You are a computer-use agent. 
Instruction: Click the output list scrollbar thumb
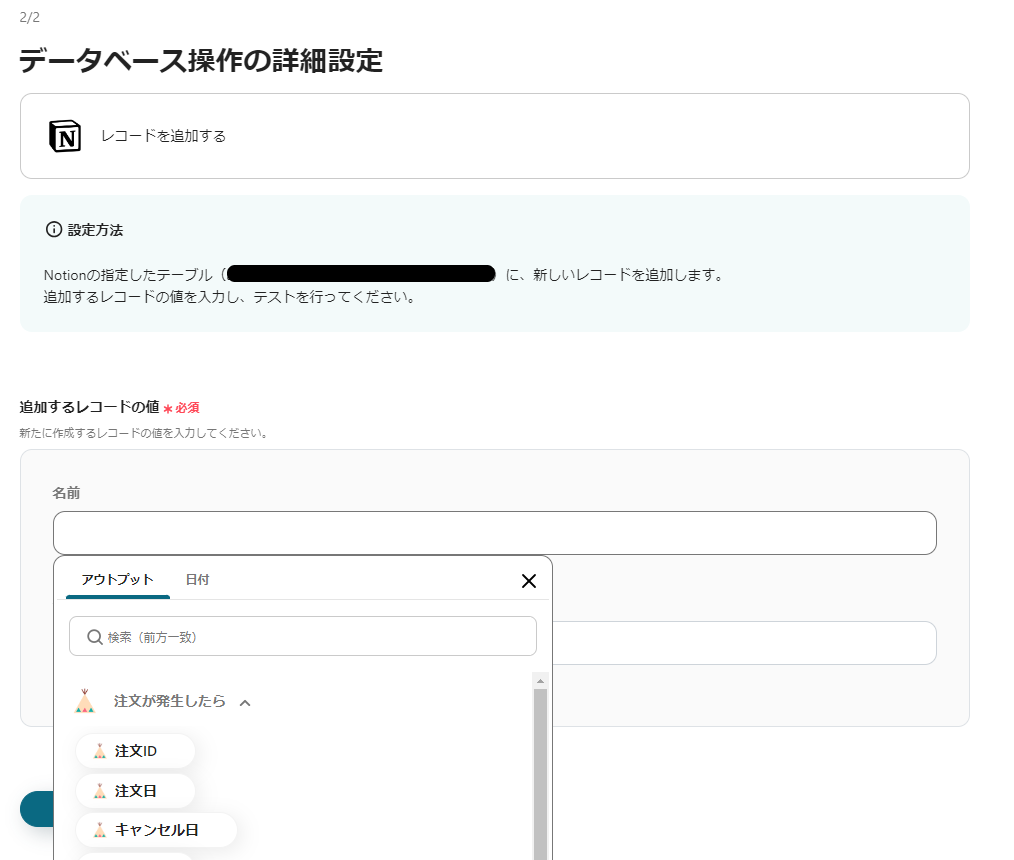coord(540,770)
